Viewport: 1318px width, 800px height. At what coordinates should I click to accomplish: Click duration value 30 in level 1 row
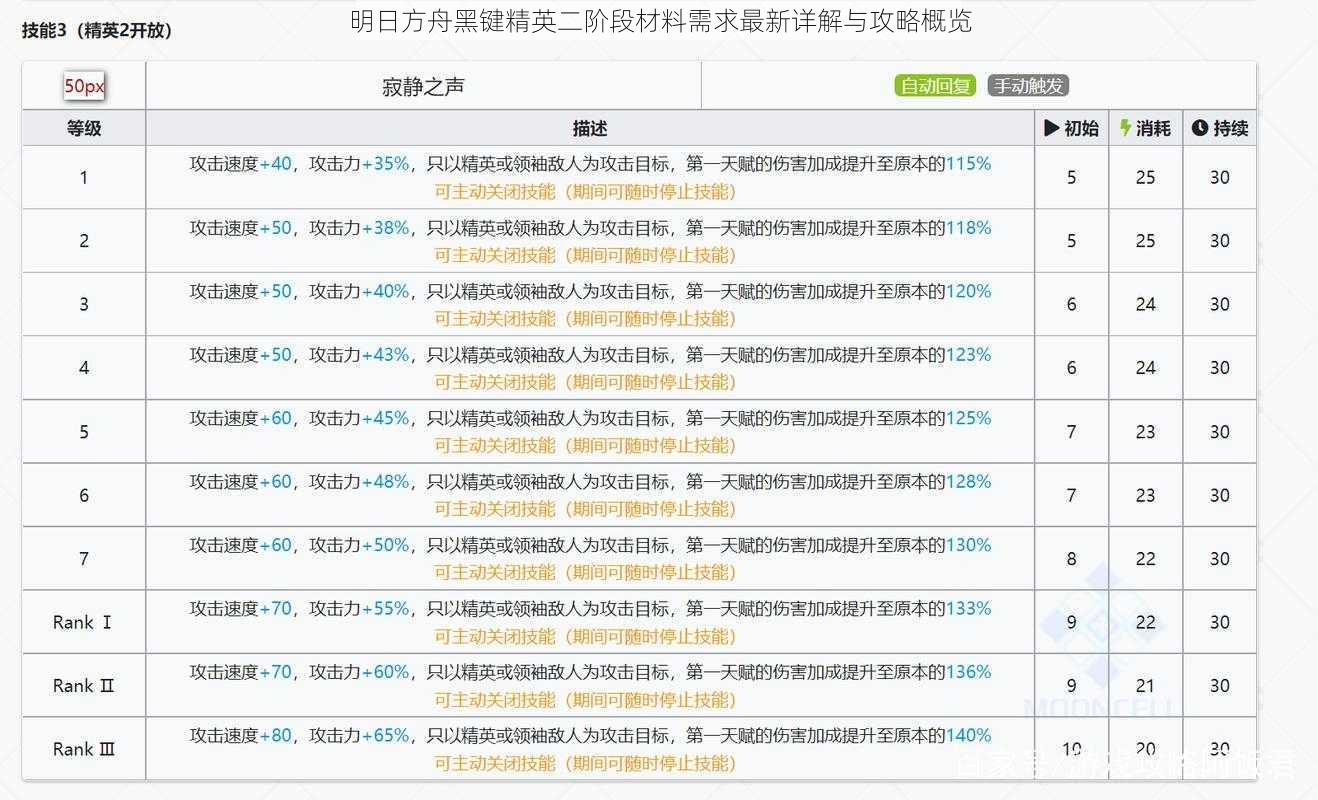[1220, 177]
